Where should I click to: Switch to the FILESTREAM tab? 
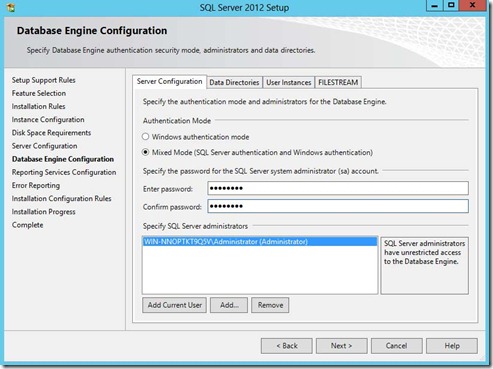pos(338,82)
